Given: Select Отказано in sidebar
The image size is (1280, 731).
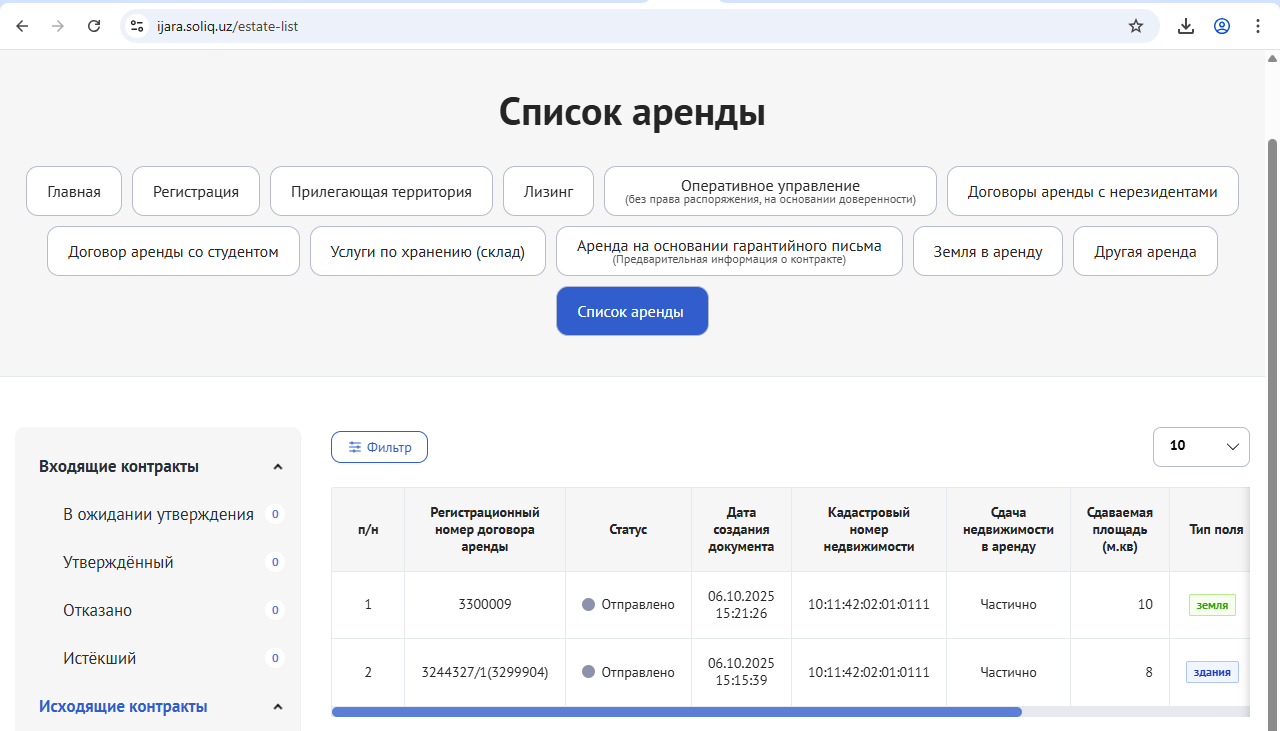Looking at the screenshot, I should tap(97, 610).
